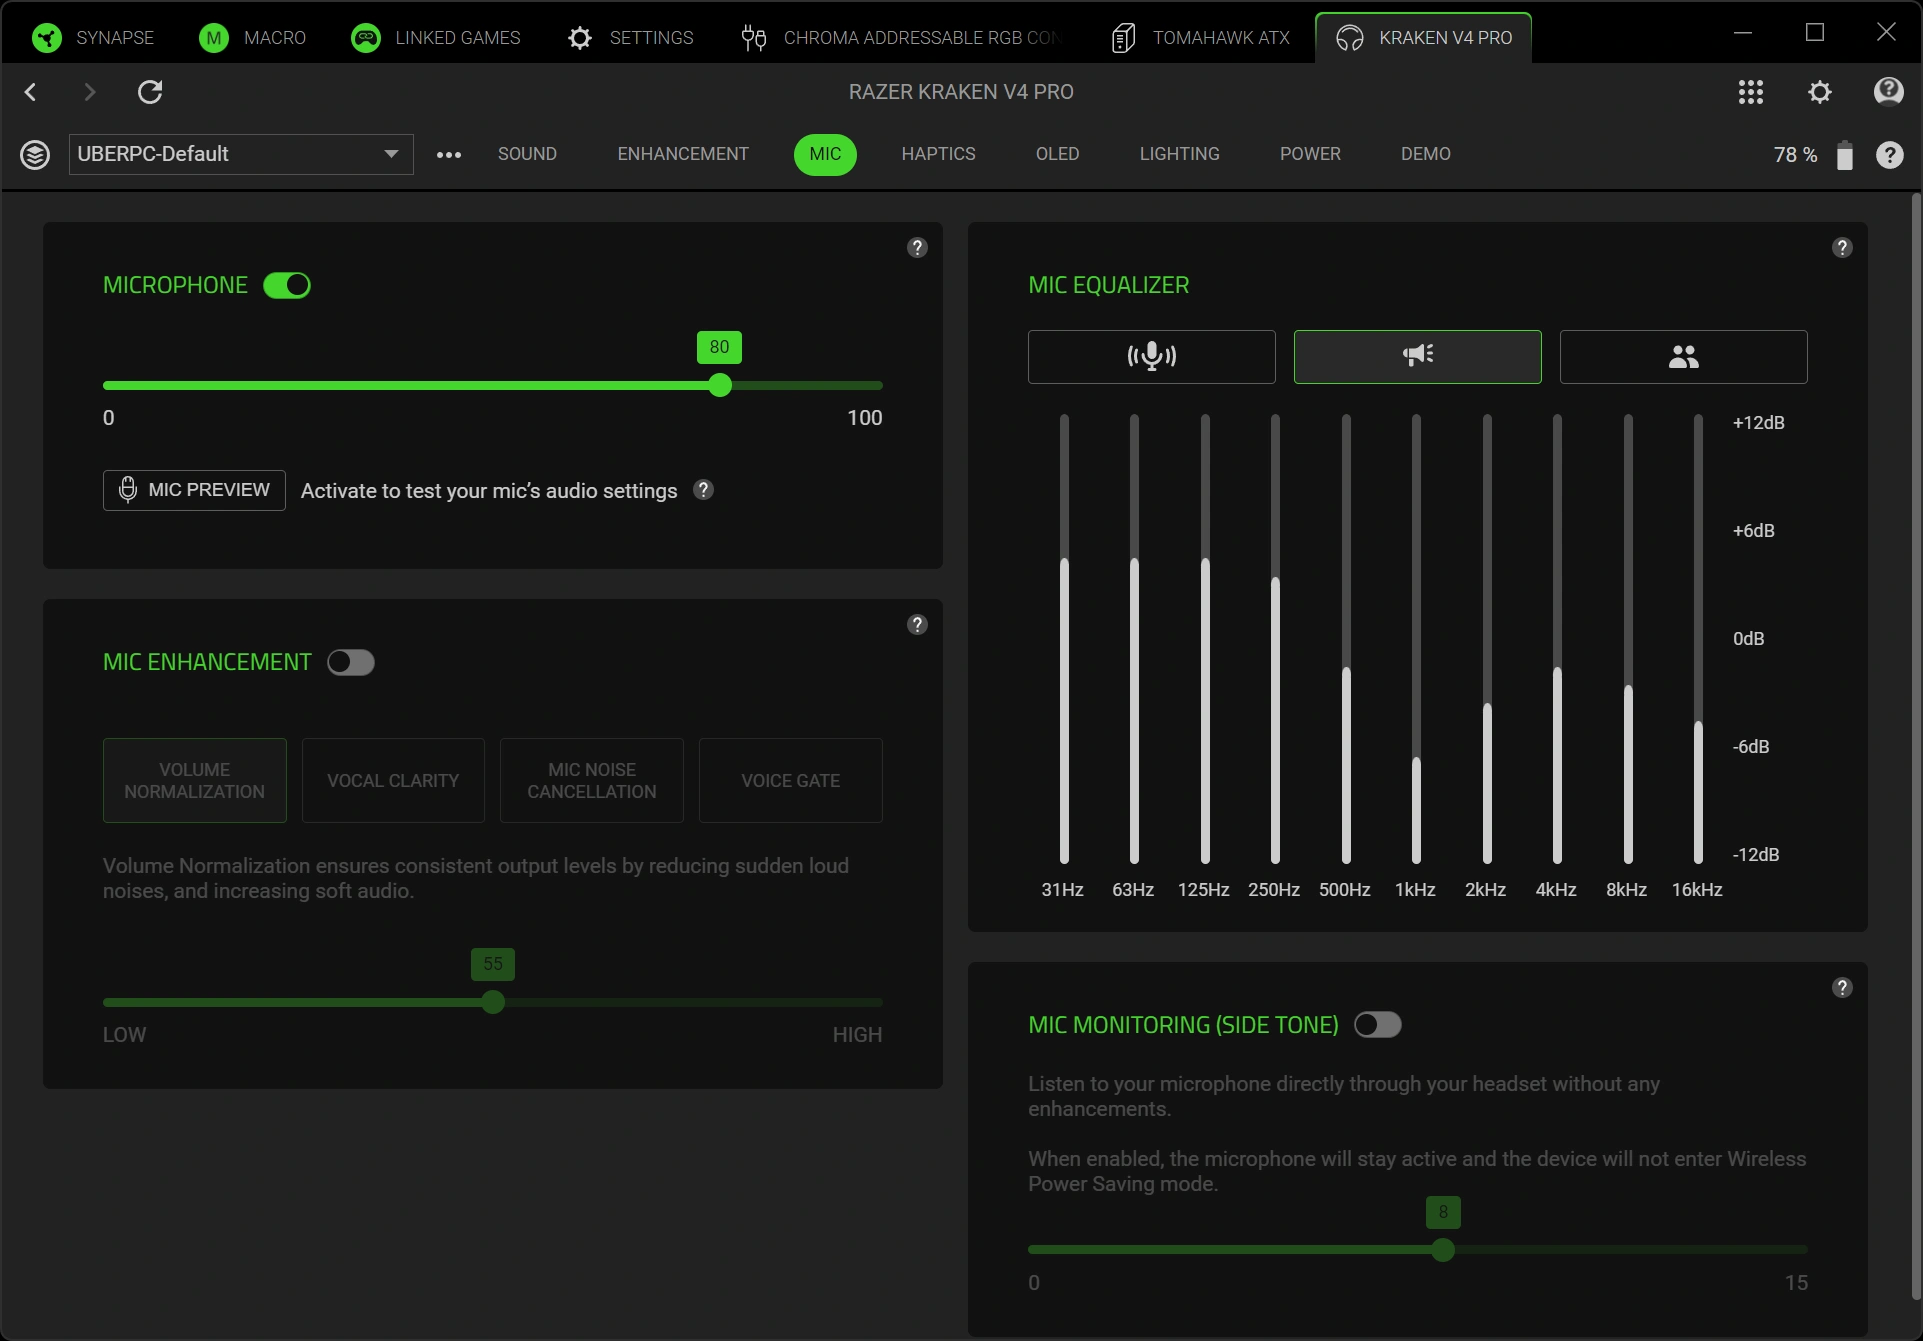The height and width of the screenshot is (1341, 1923).
Task: Select the MIC NOISE CANCELLATION option
Action: pyautogui.click(x=592, y=781)
